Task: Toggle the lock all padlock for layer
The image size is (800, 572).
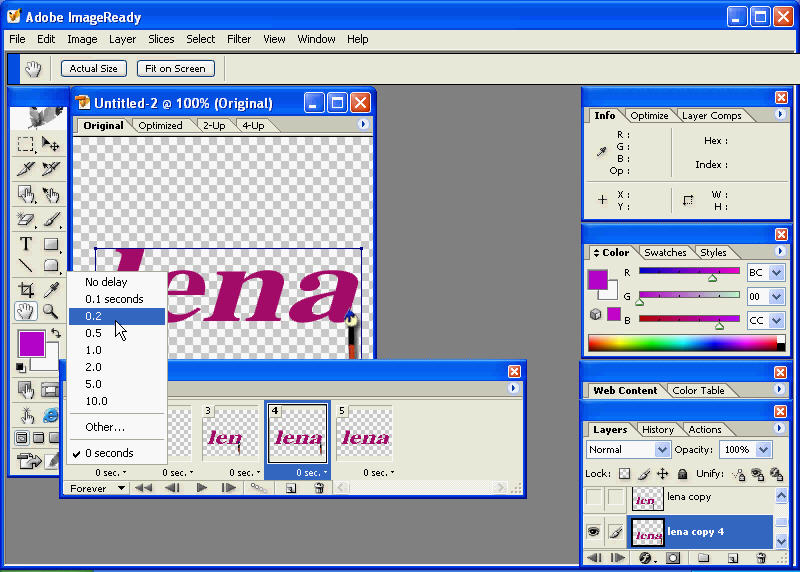Action: coord(682,474)
